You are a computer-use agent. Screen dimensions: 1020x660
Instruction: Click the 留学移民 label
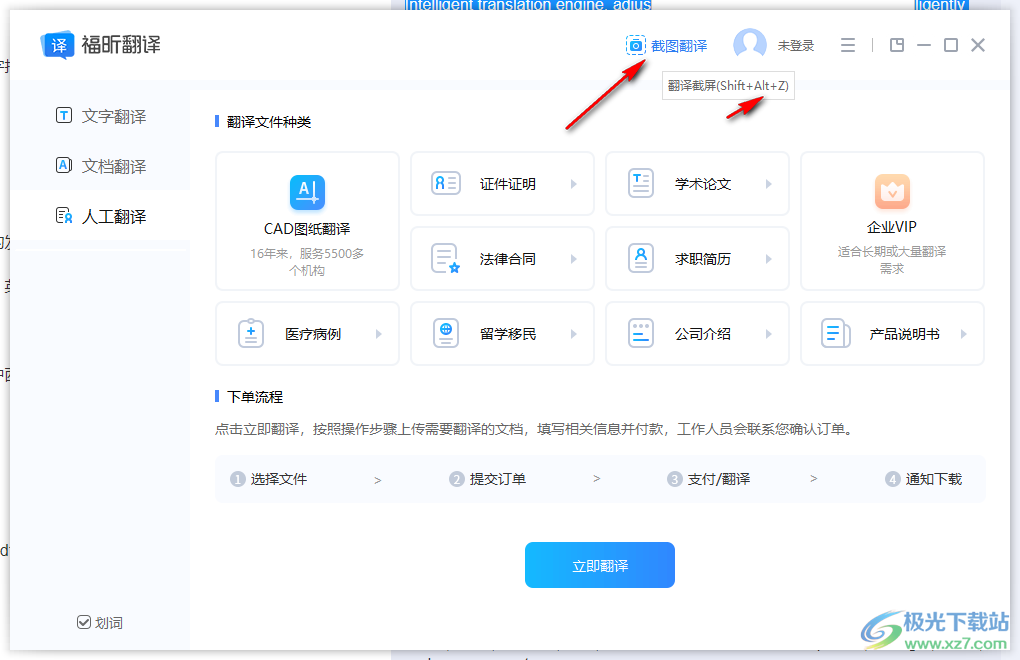pyautogui.click(x=508, y=334)
